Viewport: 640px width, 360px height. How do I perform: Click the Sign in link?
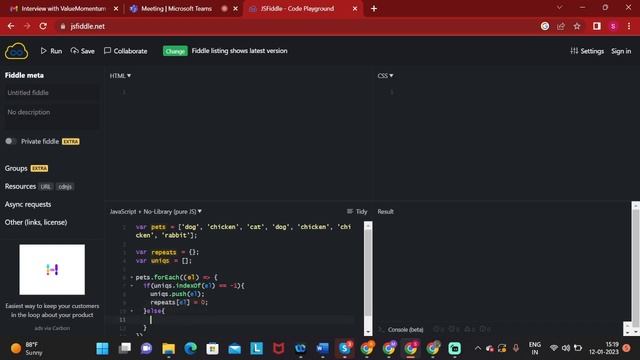click(621, 51)
